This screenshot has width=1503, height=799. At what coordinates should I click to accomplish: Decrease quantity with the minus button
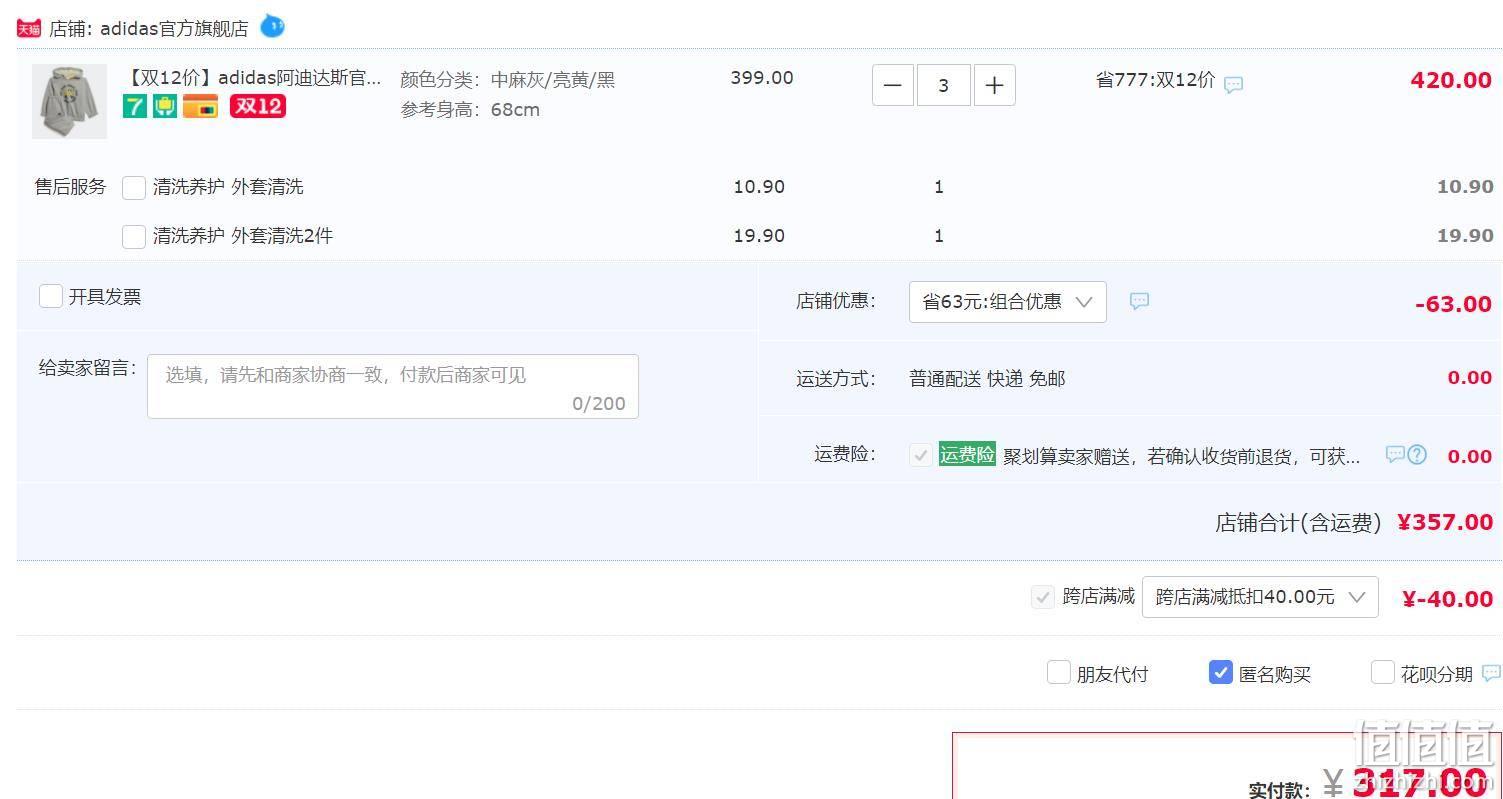[x=892, y=85]
